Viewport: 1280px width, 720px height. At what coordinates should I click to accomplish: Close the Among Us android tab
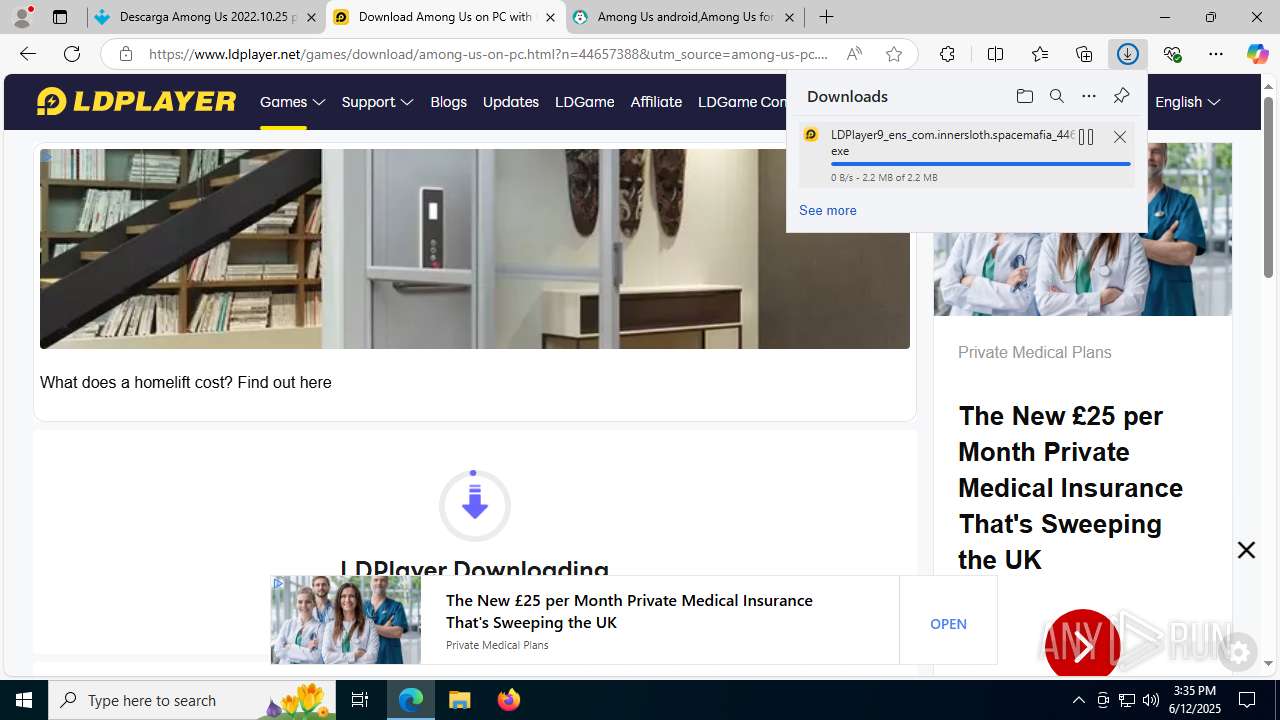tap(789, 17)
